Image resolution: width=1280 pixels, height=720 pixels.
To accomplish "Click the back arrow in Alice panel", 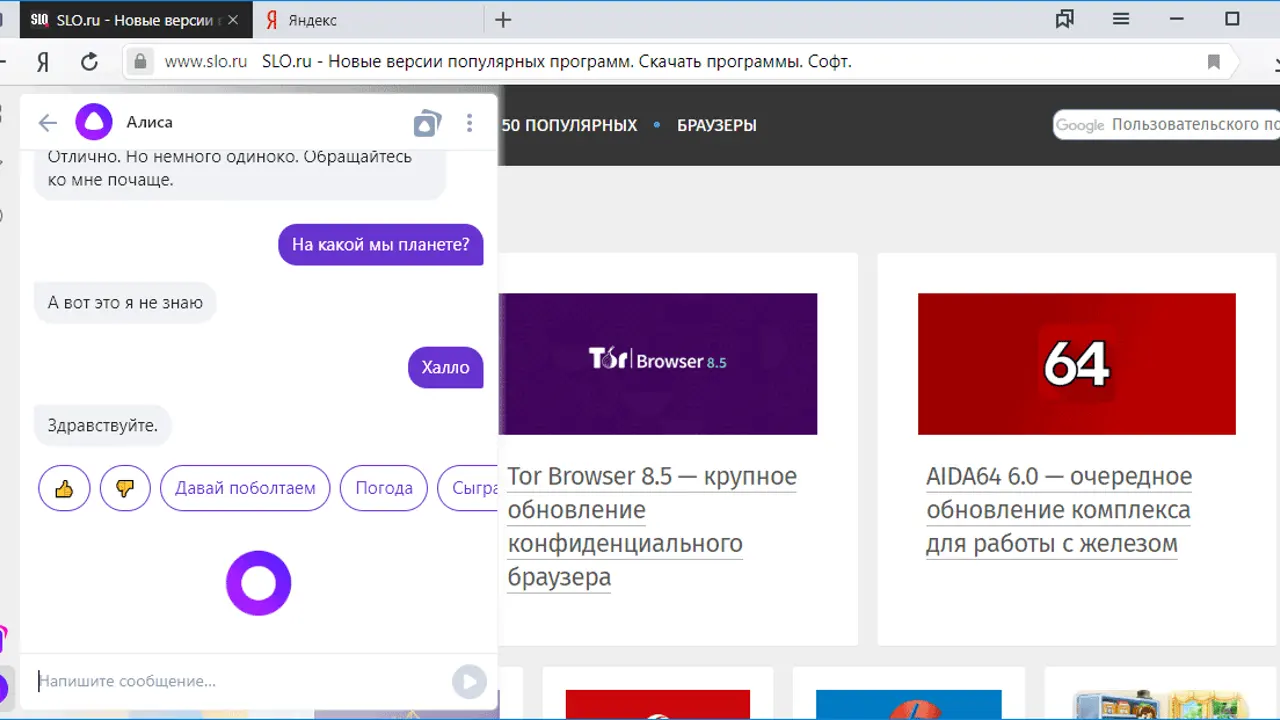I will click(x=47, y=123).
